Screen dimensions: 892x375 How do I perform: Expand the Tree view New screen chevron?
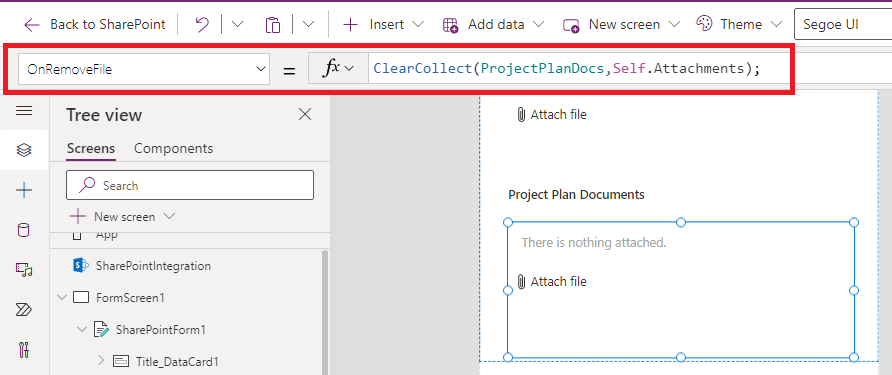pyautogui.click(x=169, y=216)
